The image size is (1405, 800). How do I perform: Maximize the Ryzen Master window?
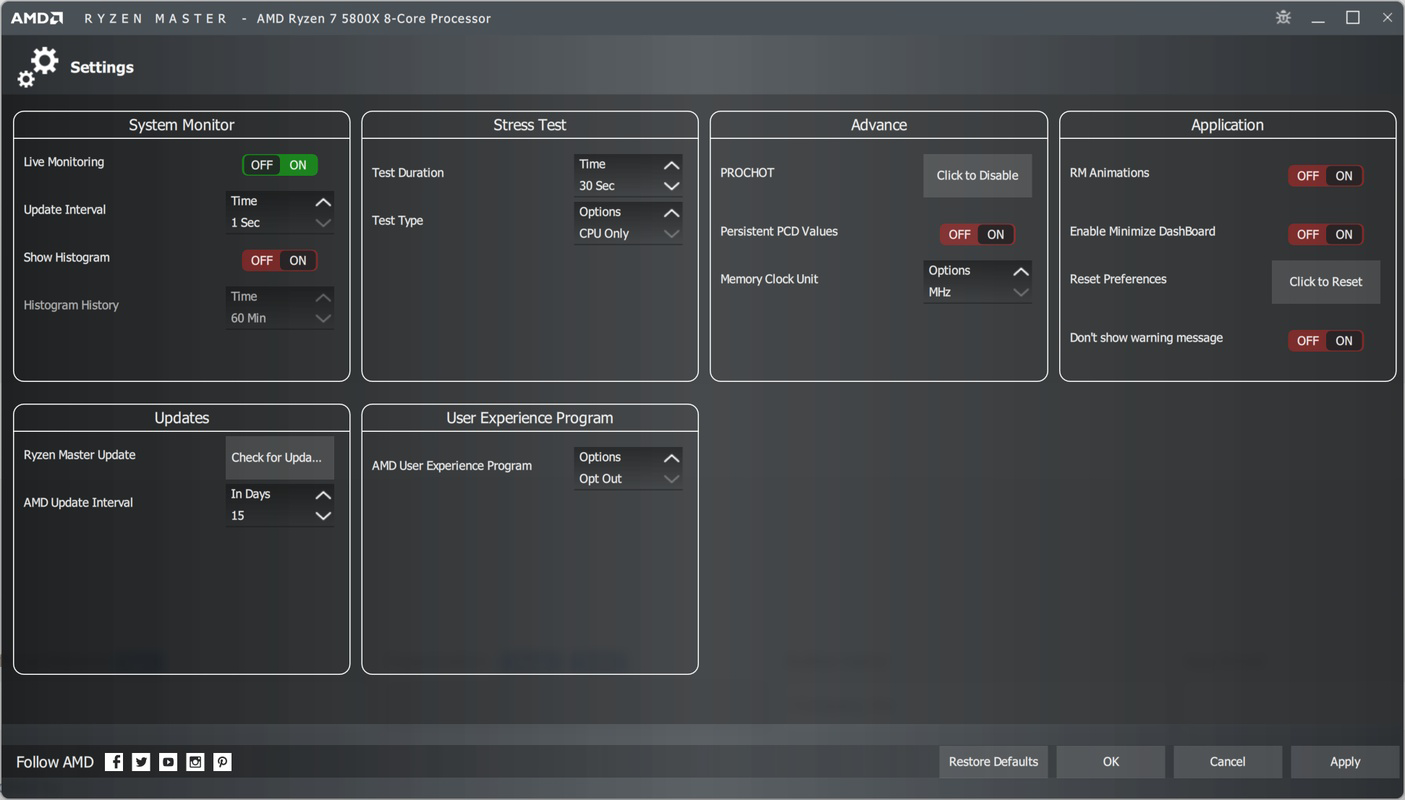coord(1353,17)
